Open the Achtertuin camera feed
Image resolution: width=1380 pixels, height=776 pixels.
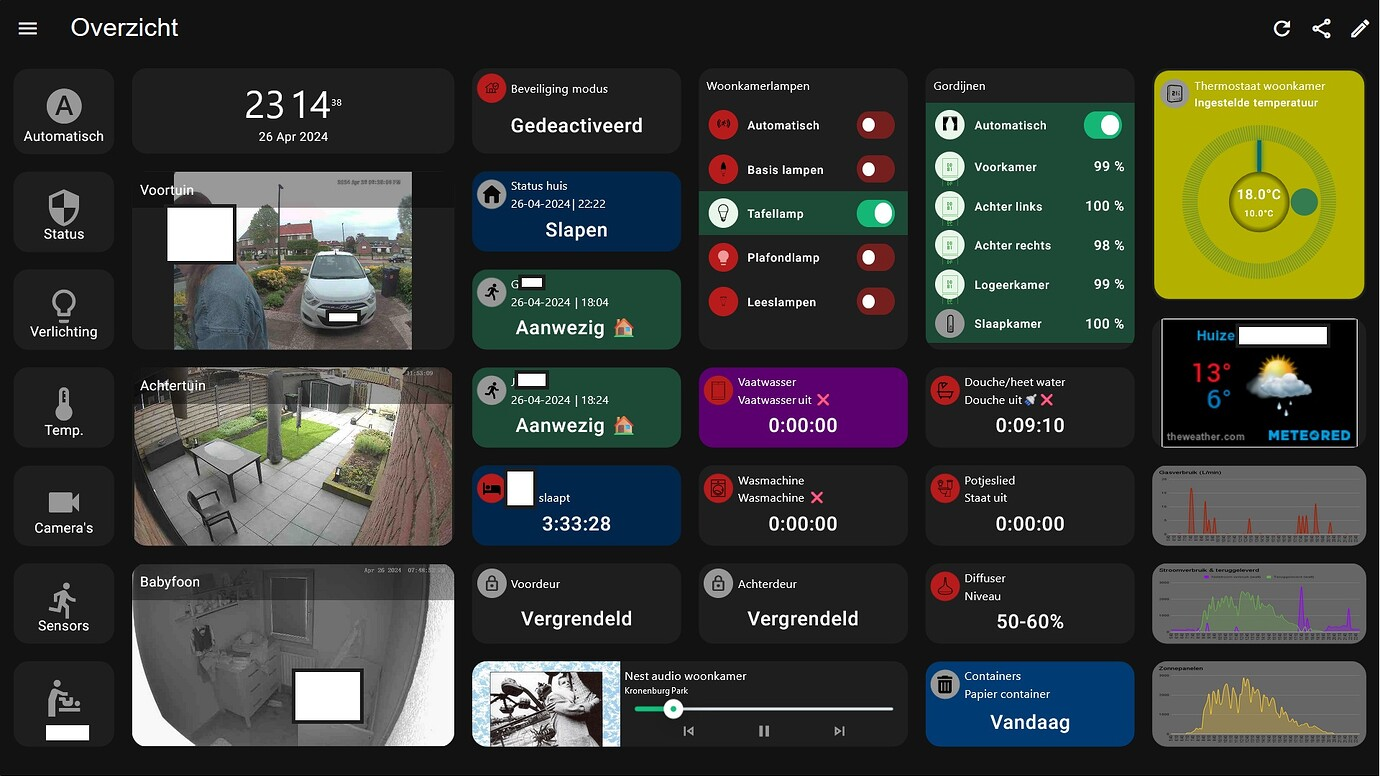click(293, 457)
